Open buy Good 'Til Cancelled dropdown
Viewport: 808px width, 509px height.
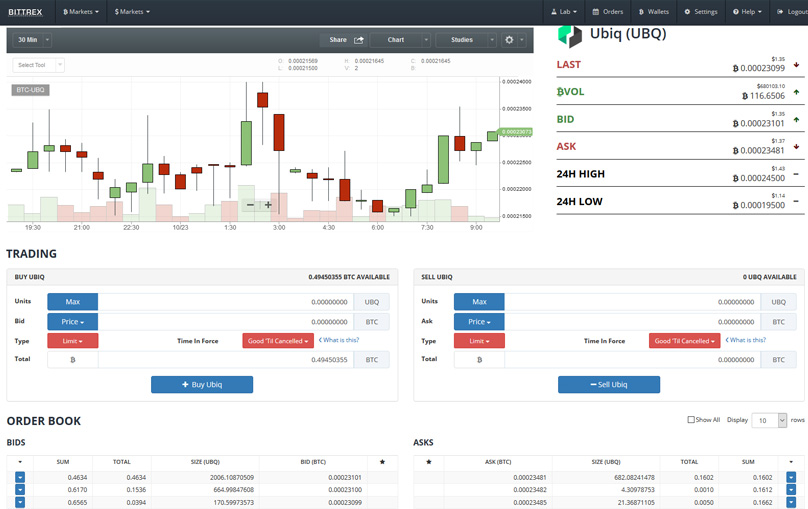click(x=278, y=341)
